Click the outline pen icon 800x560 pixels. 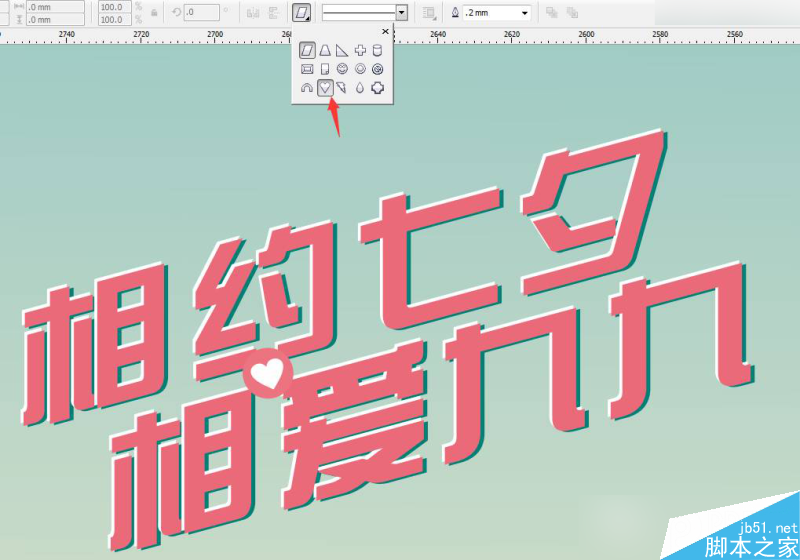pos(455,13)
